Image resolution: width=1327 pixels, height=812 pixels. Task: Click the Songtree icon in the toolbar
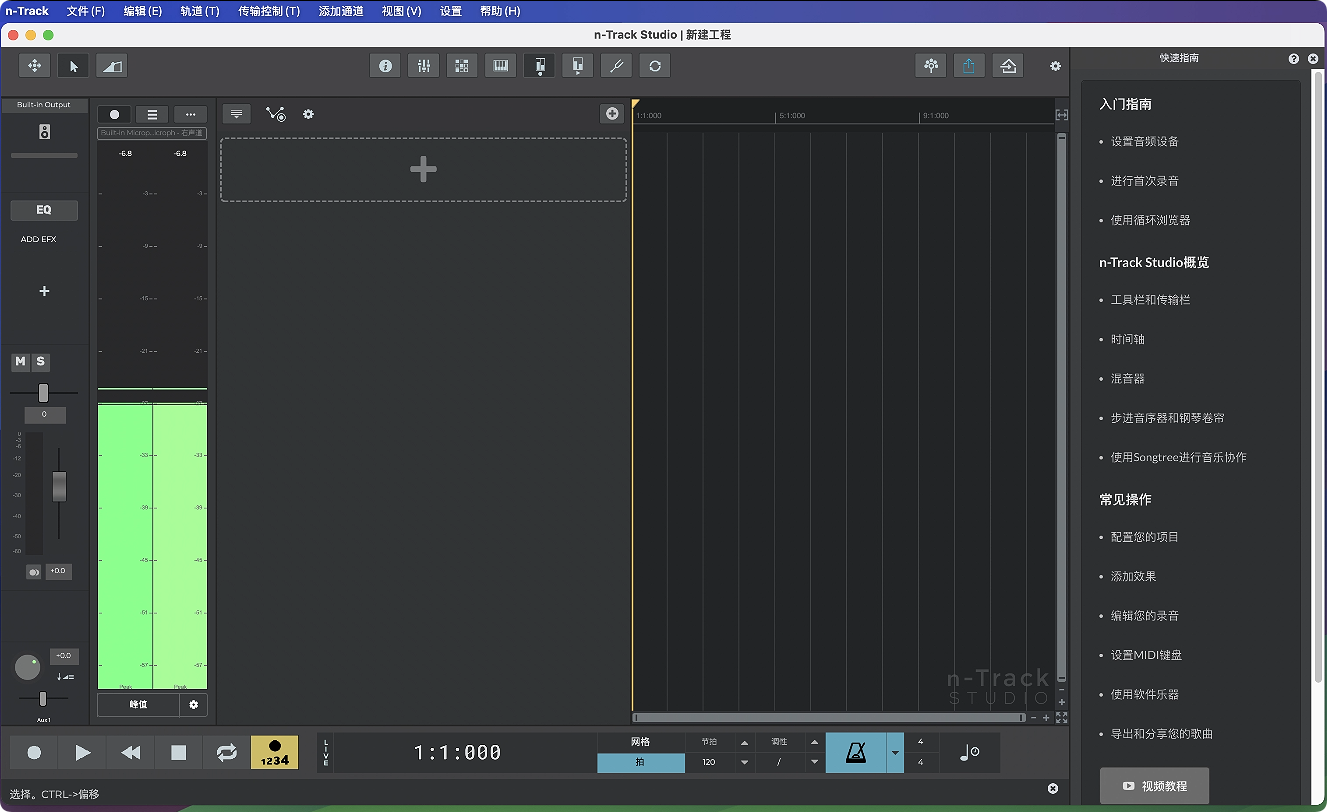click(931, 66)
